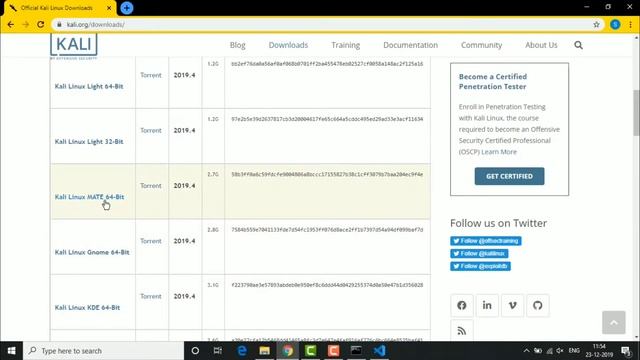Open the LinkedIn social icon
640x360 pixels.
point(487,305)
